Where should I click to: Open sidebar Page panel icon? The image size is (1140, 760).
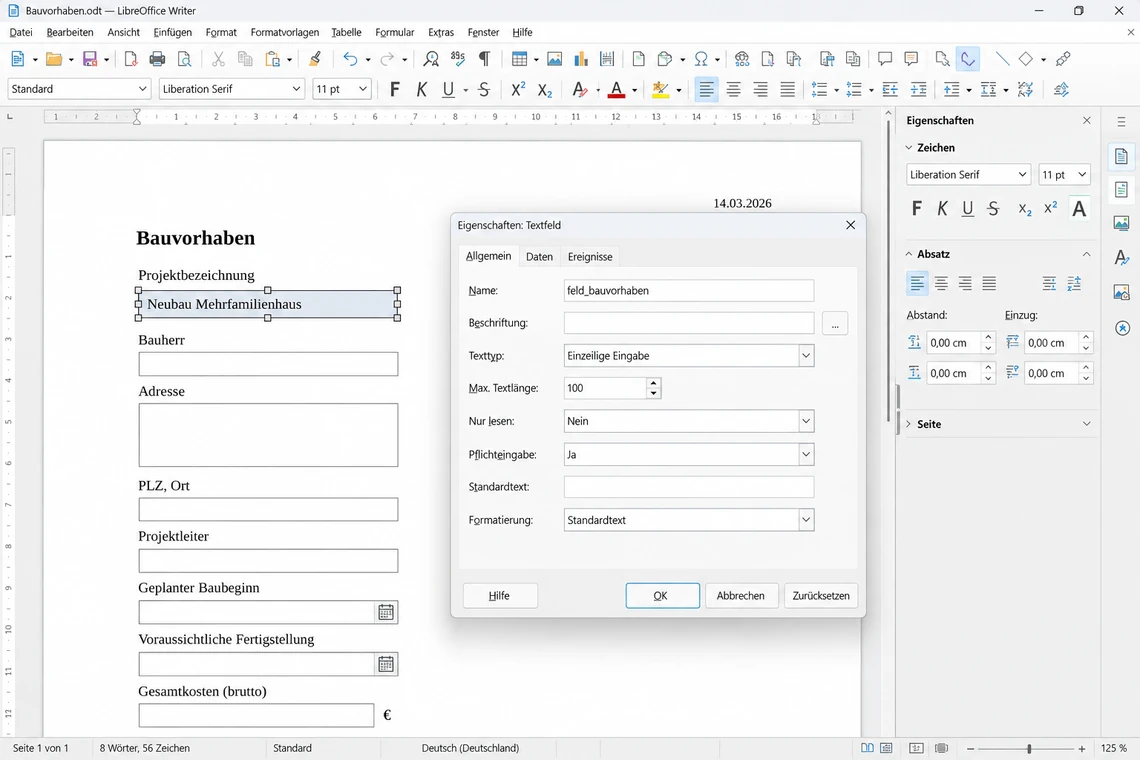coord(1121,190)
